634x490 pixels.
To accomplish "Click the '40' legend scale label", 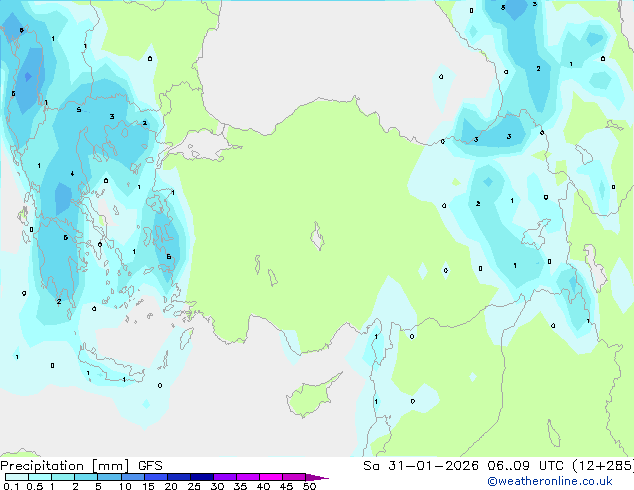I will pos(263,486).
